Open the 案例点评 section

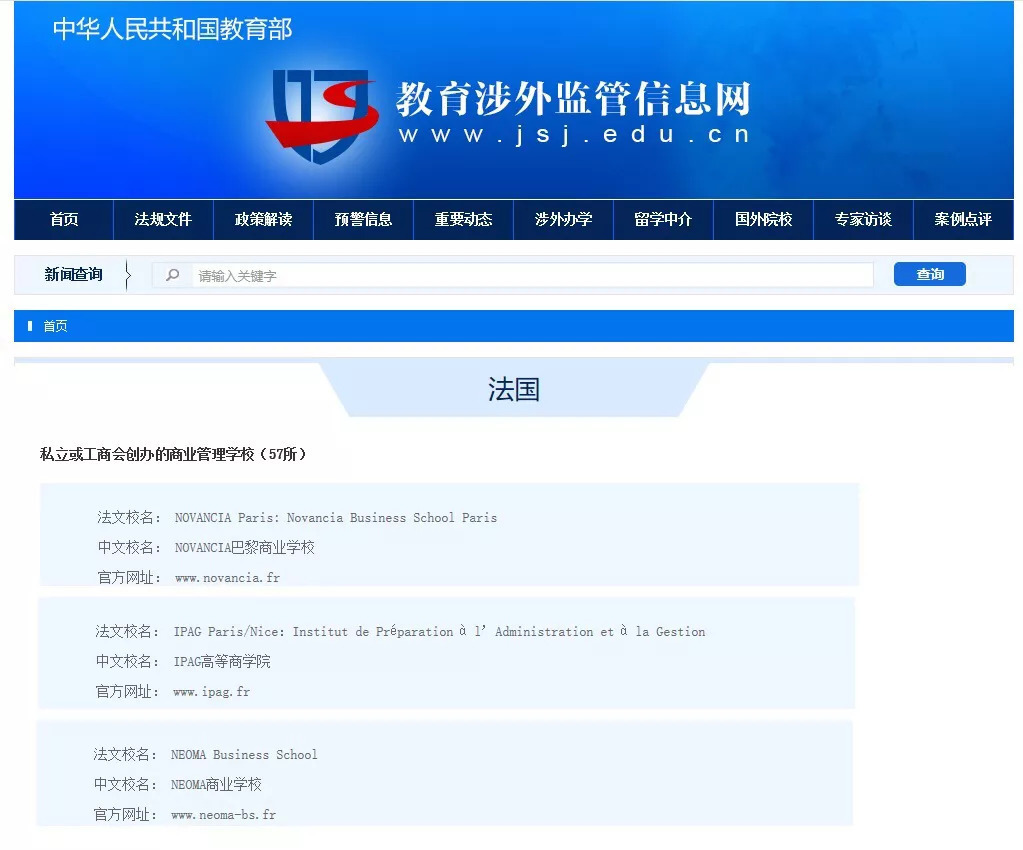tap(962, 219)
